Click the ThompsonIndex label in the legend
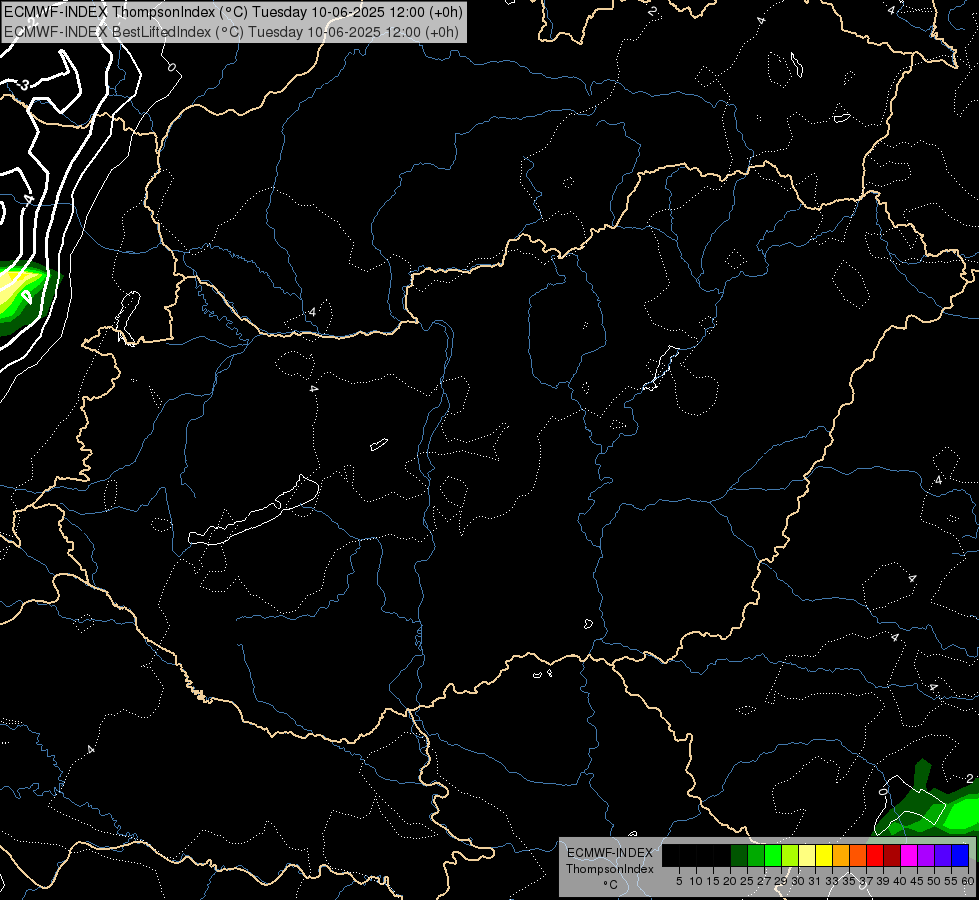This screenshot has height=900, width=979. (x=610, y=869)
